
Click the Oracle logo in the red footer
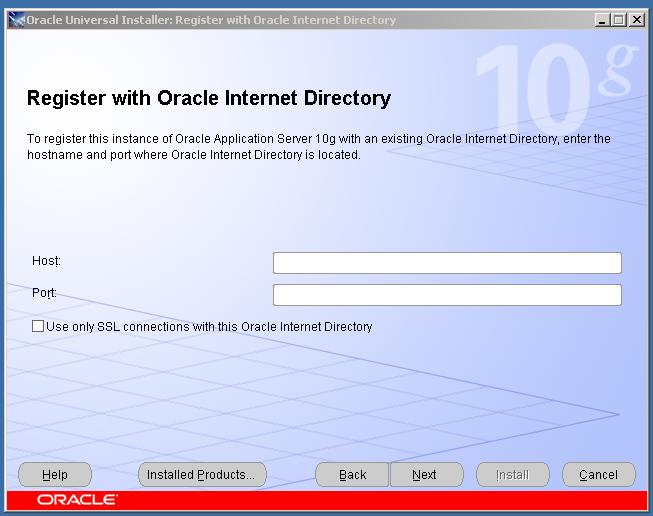[x=77, y=500]
